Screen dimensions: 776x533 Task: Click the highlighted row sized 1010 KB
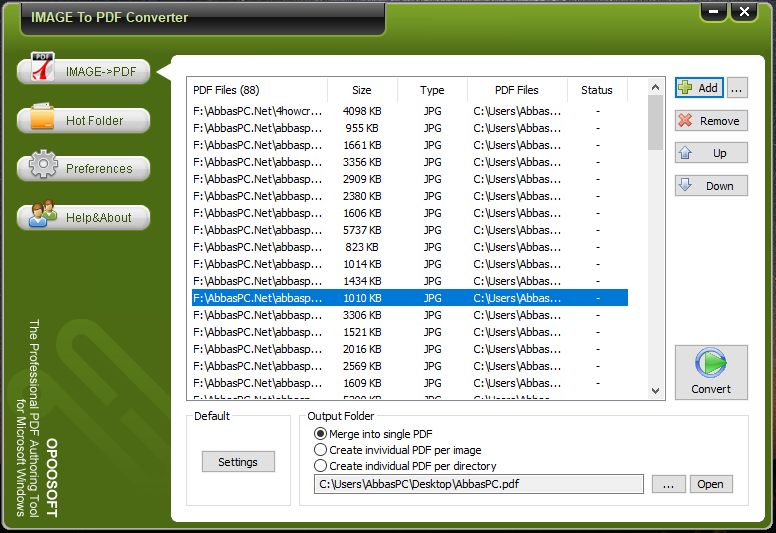click(x=410, y=298)
